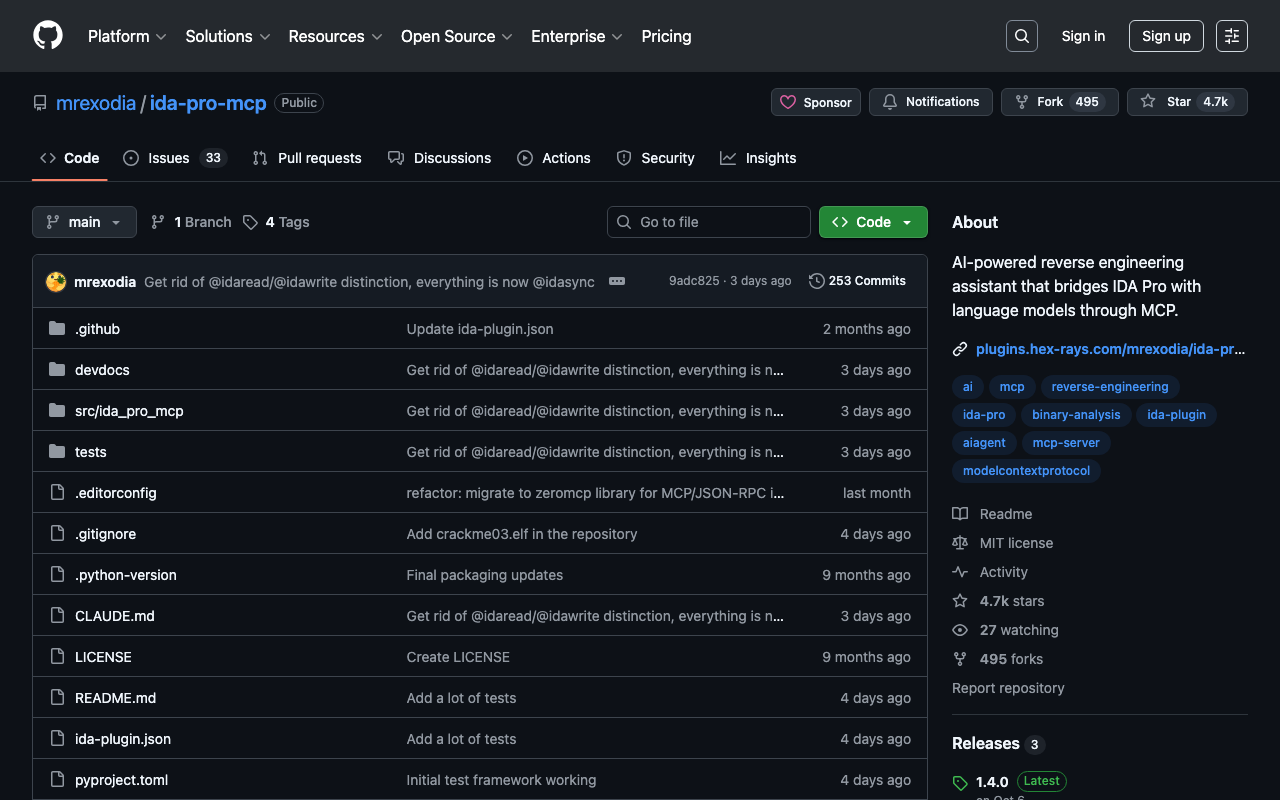
Task: Open the search magnifier icon
Action: [x=1021, y=36]
